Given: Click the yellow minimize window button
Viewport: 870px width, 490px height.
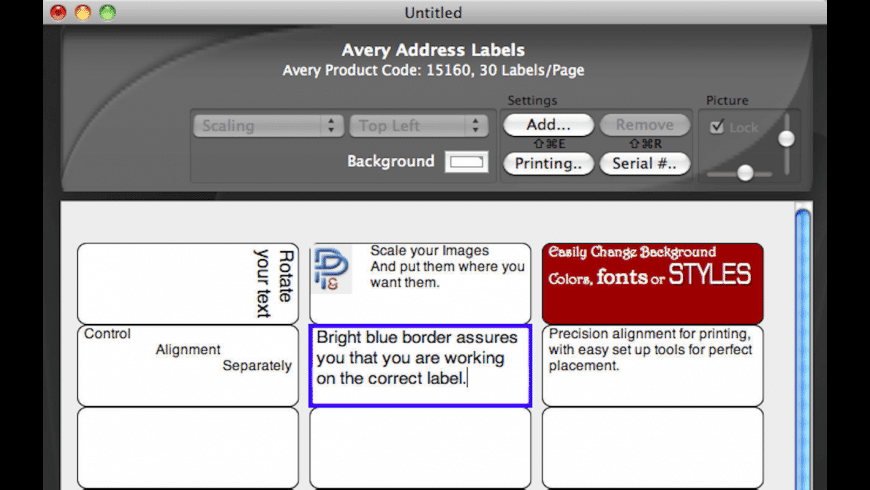Looking at the screenshot, I should click(83, 12).
